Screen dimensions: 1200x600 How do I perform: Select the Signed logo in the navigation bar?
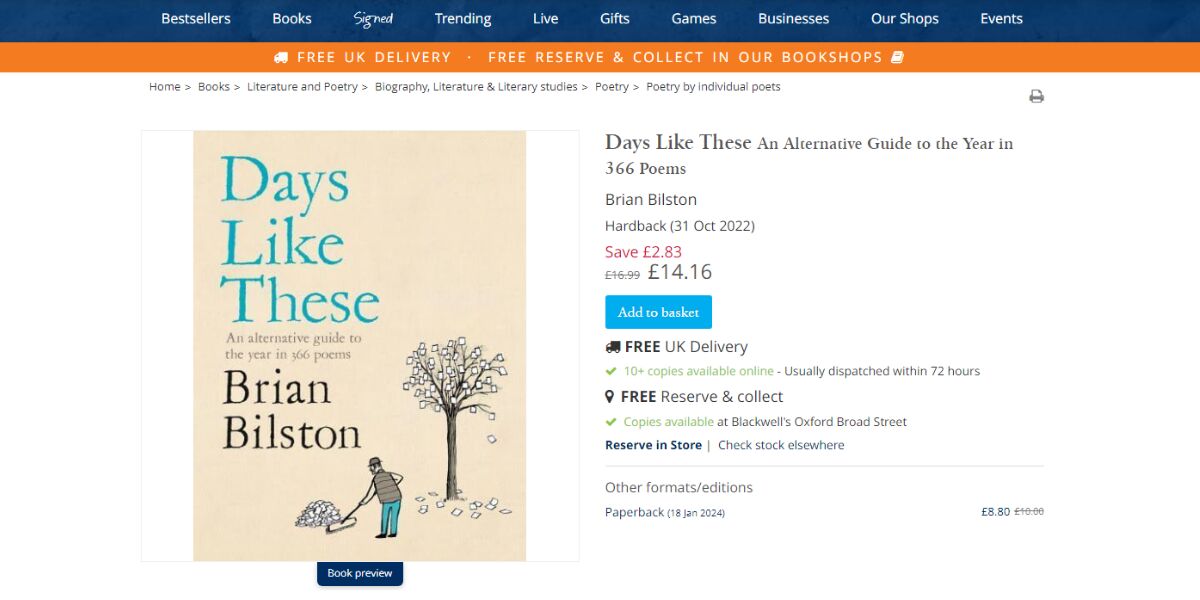coord(372,19)
